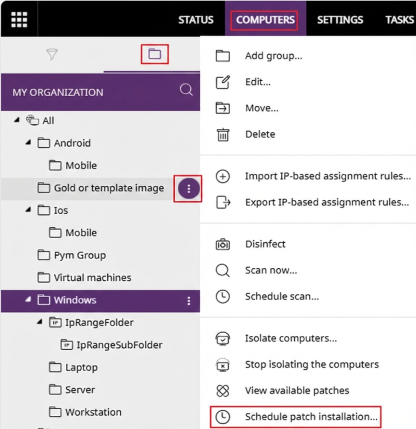Click the View available patches icon

(x=223, y=390)
